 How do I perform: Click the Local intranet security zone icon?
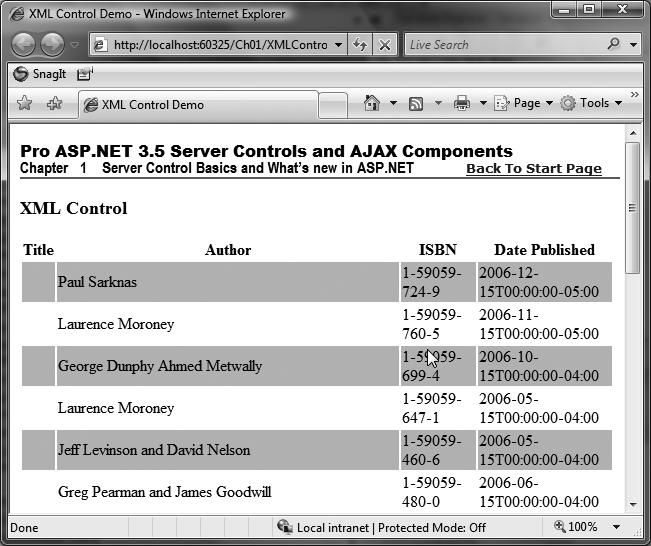tap(285, 526)
